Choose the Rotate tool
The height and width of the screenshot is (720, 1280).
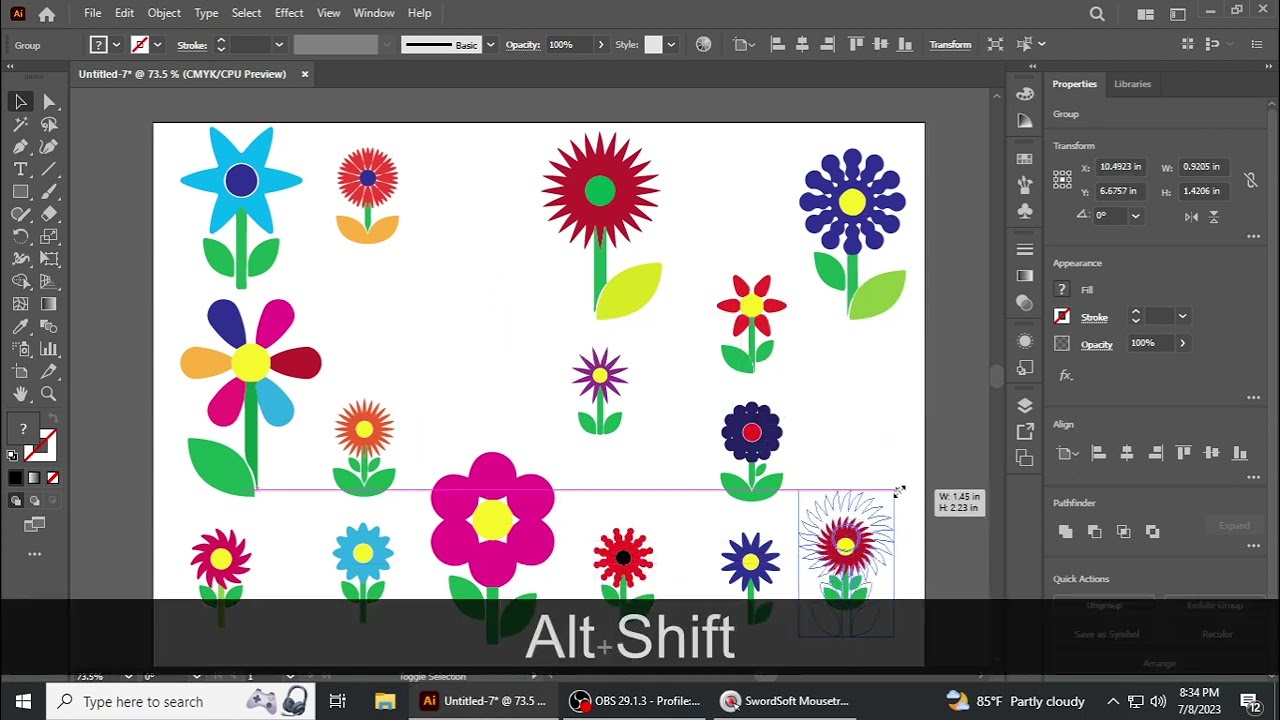pyautogui.click(x=20, y=237)
